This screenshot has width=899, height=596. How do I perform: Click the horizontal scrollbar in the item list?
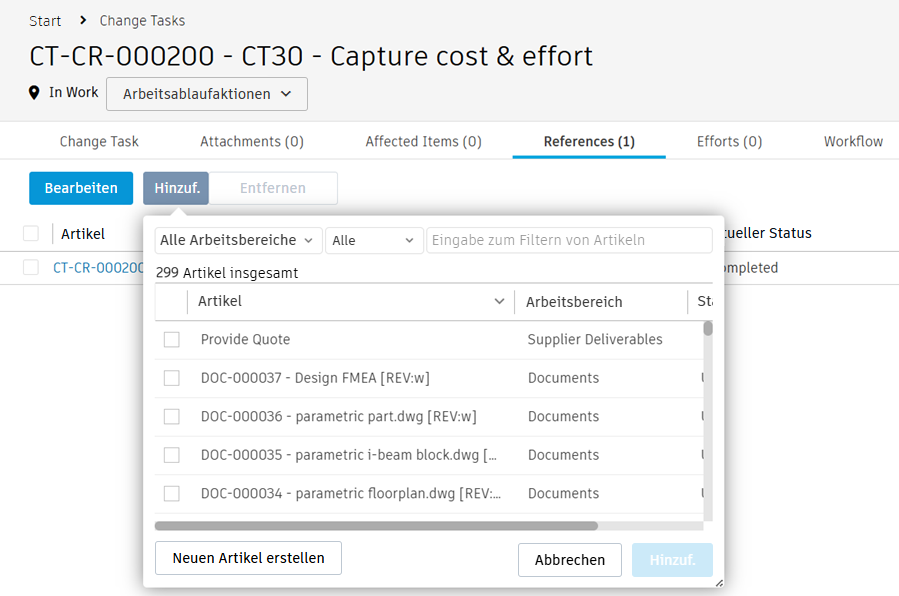pos(376,525)
